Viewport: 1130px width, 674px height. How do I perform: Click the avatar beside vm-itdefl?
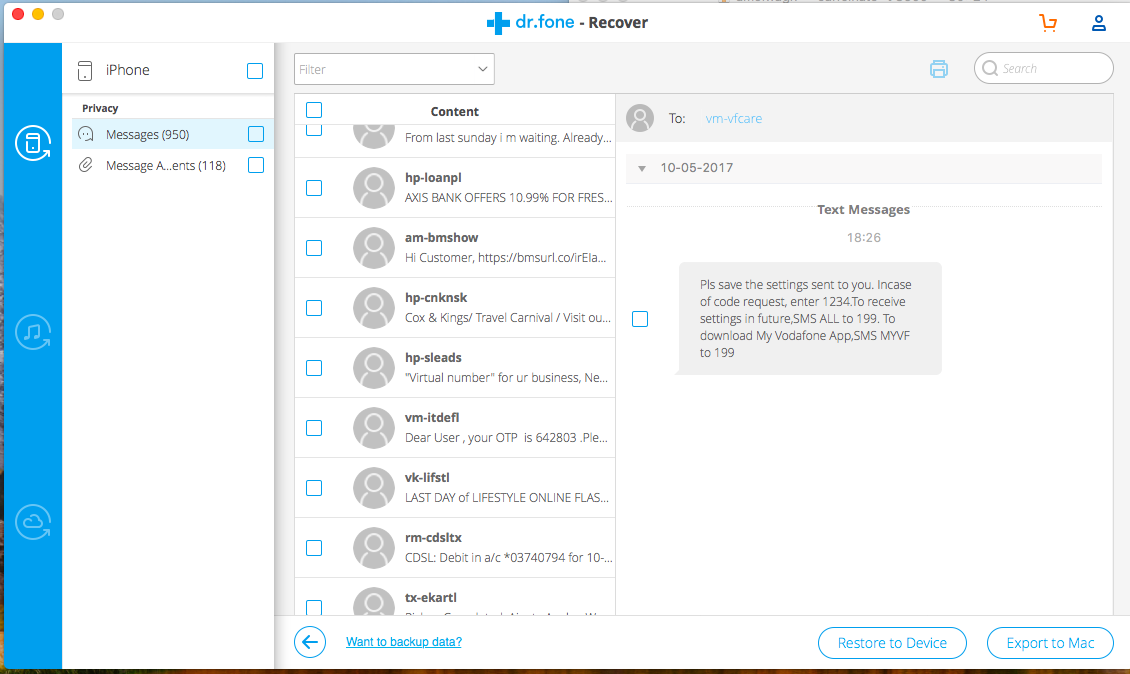click(373, 427)
